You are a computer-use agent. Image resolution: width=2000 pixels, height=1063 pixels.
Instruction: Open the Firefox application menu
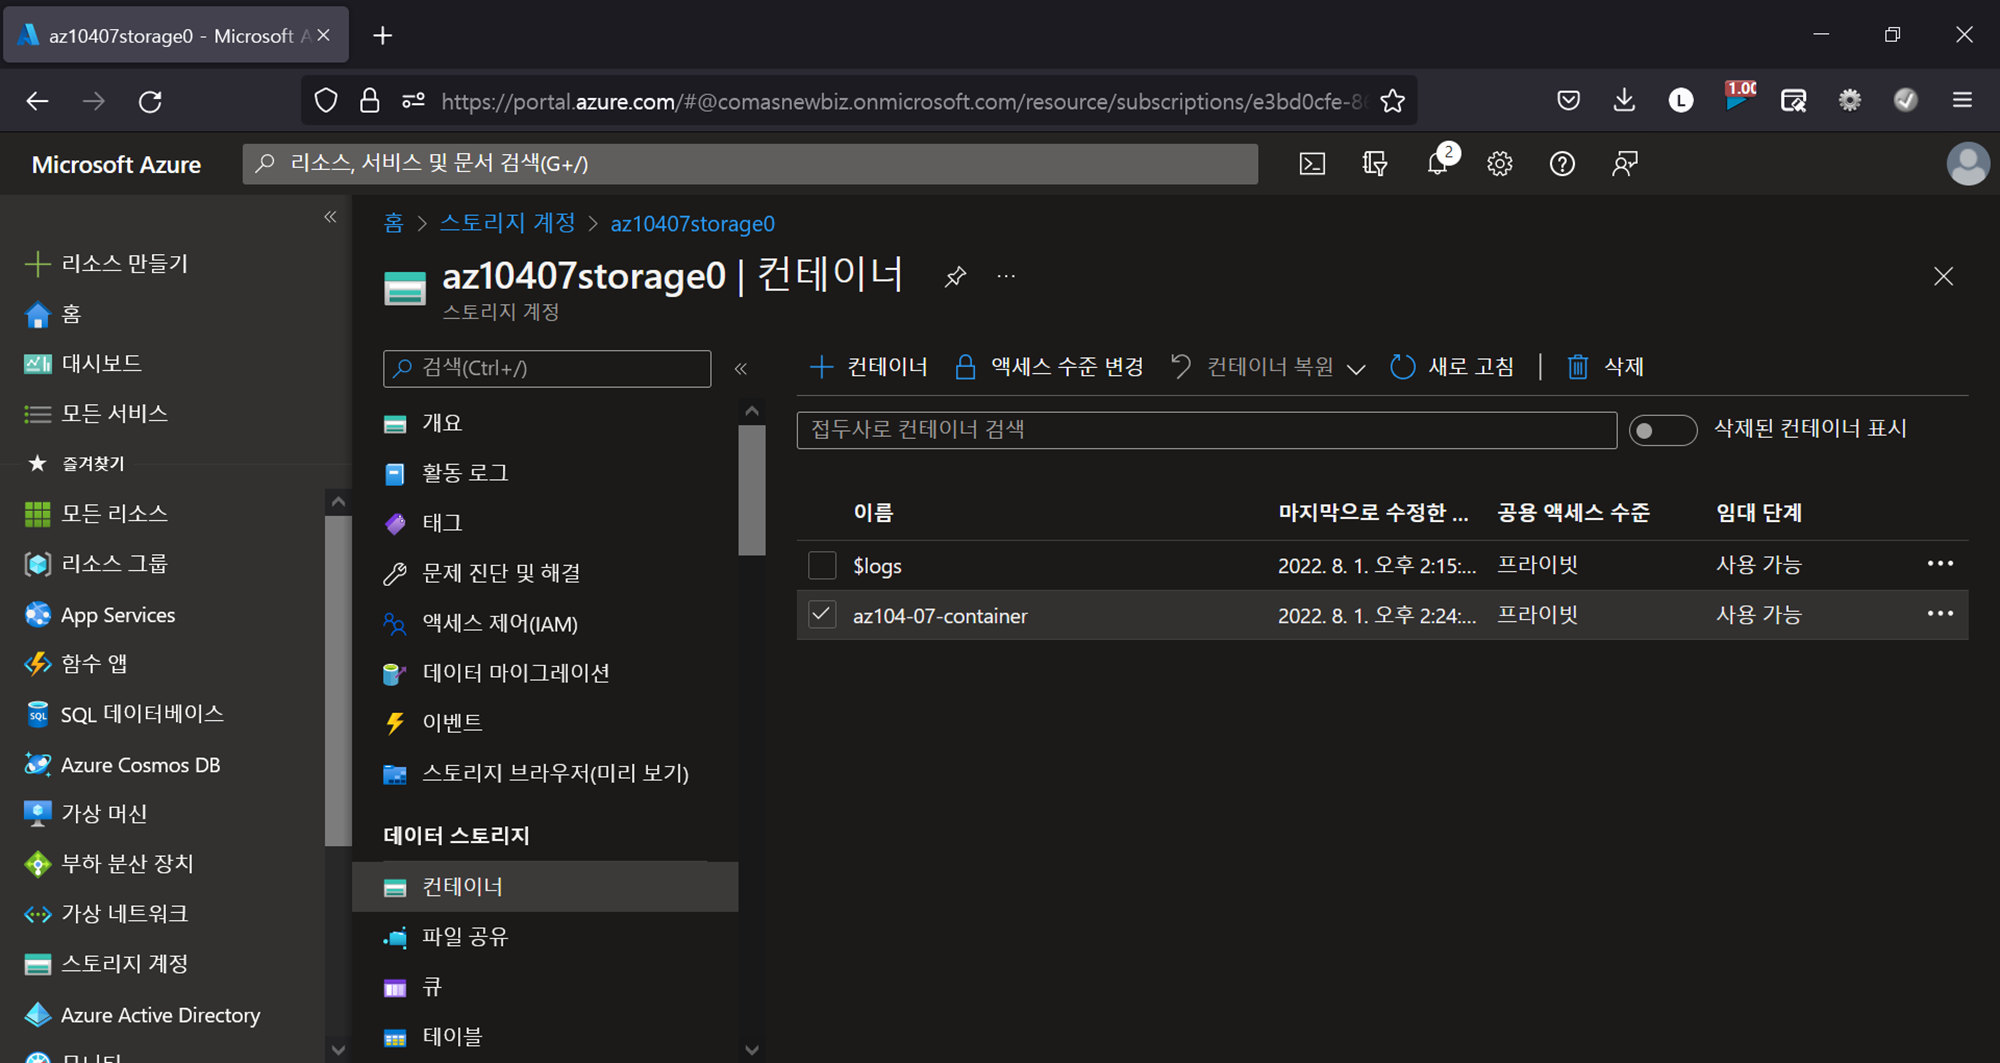tap(1962, 100)
